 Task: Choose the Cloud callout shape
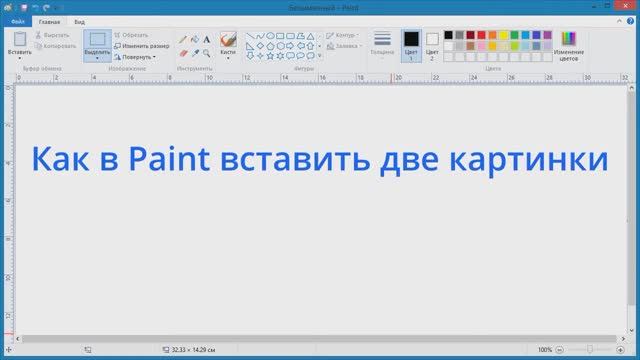click(x=311, y=56)
